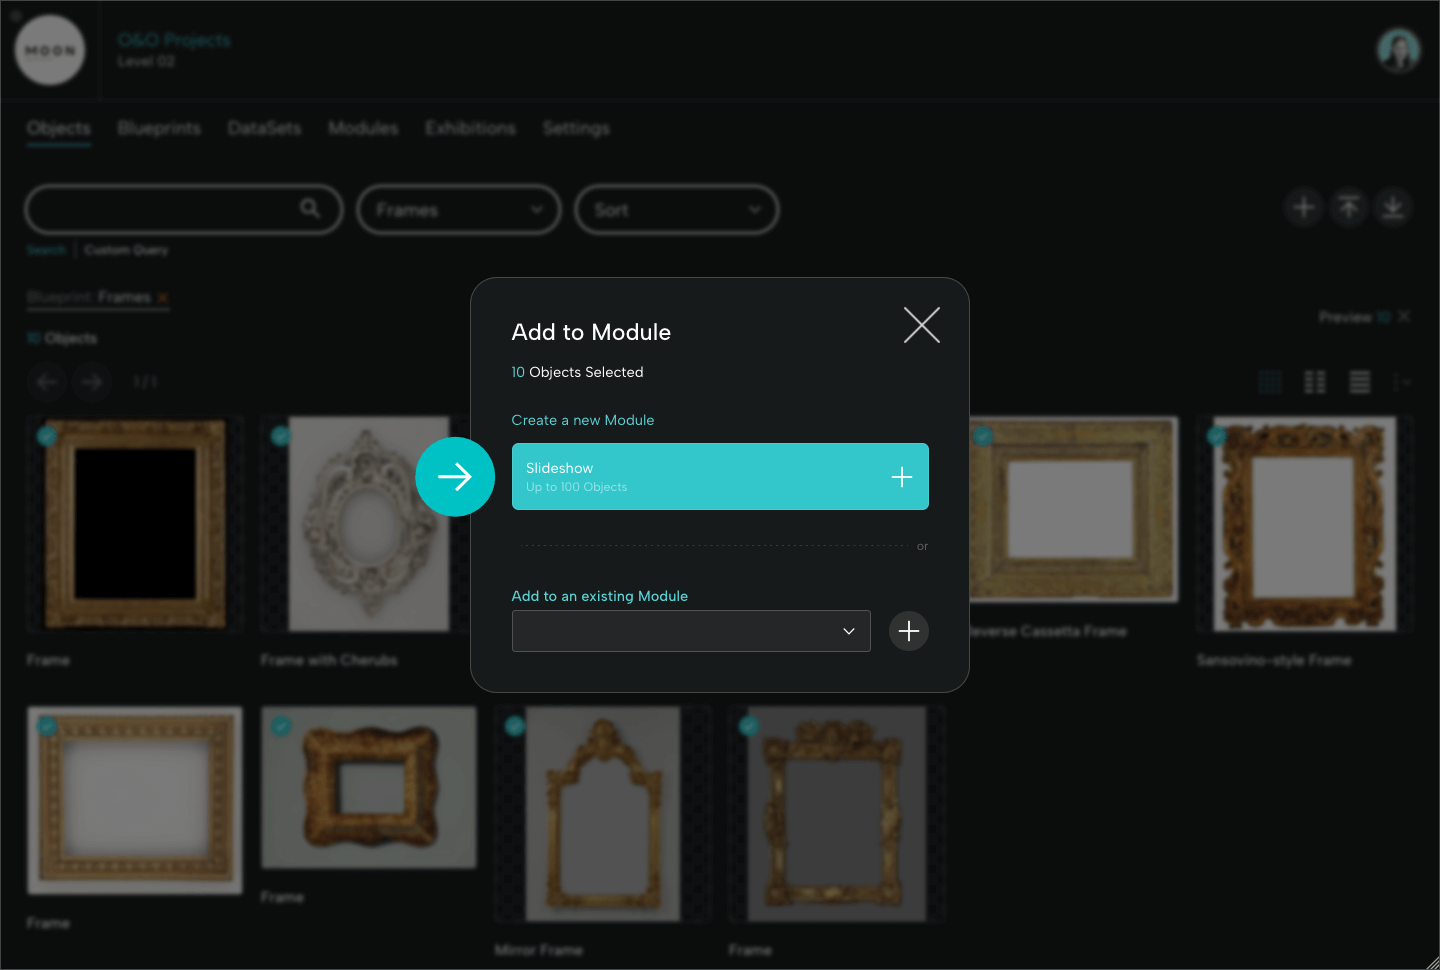Click the magnifying glass search icon

(x=310, y=208)
